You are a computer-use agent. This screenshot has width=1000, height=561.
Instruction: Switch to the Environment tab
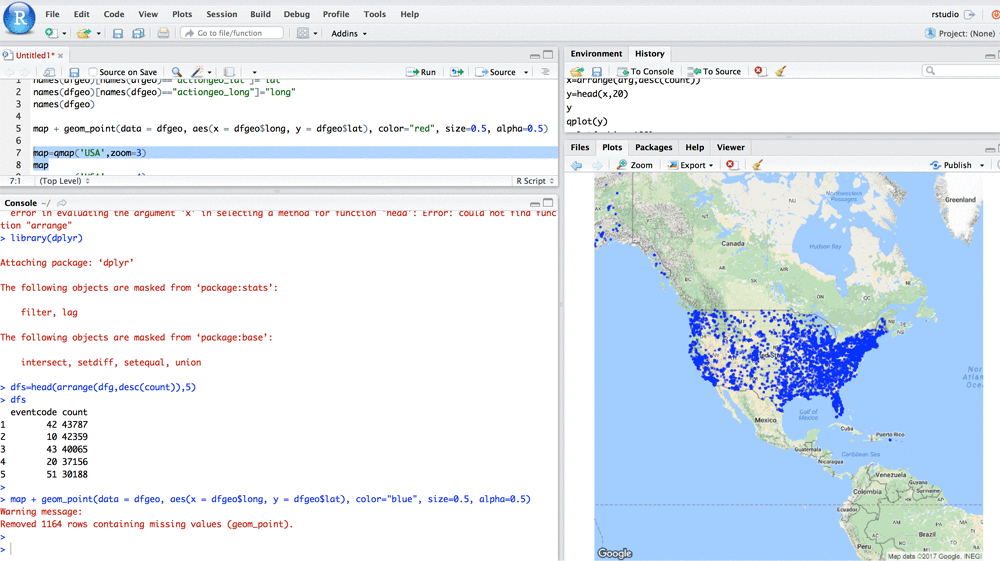[x=596, y=54]
